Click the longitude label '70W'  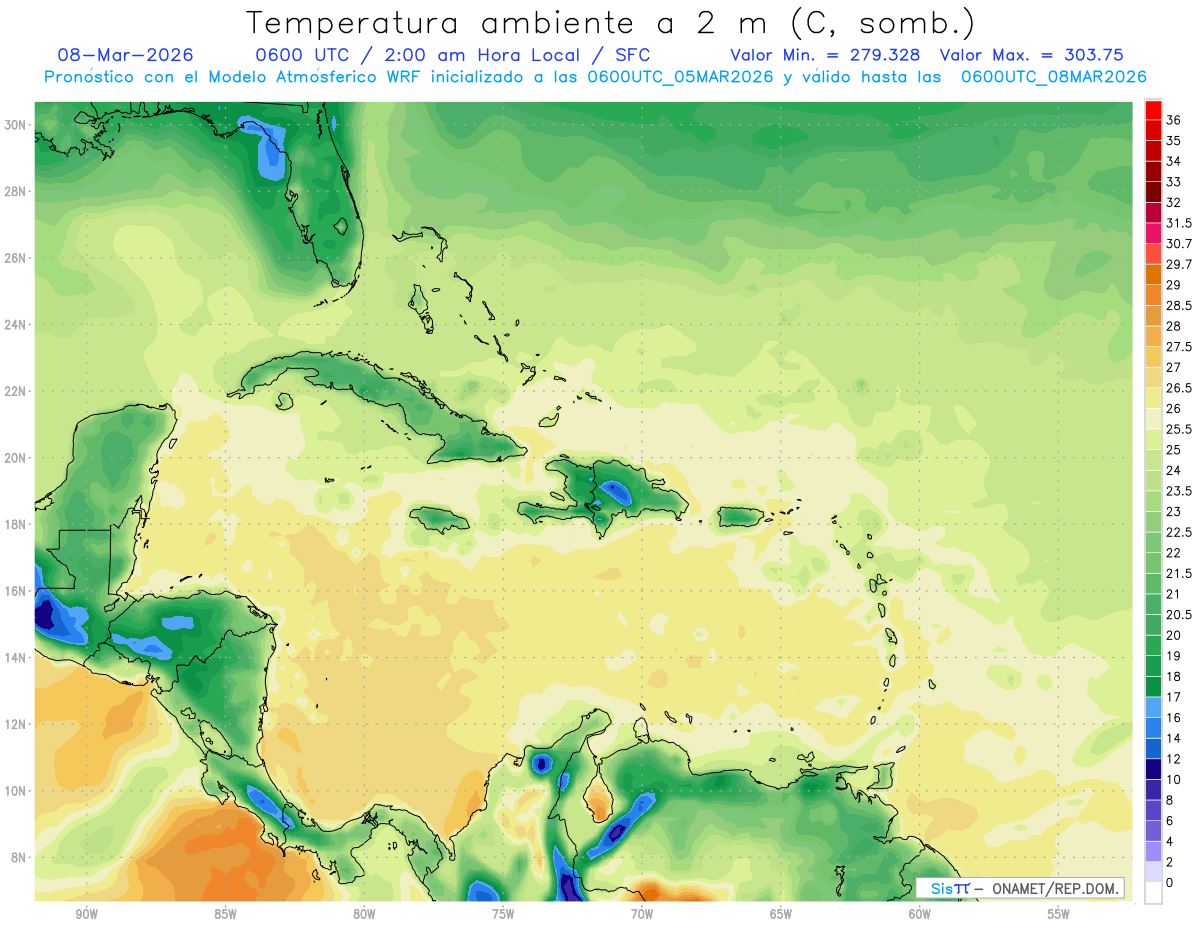(x=642, y=914)
